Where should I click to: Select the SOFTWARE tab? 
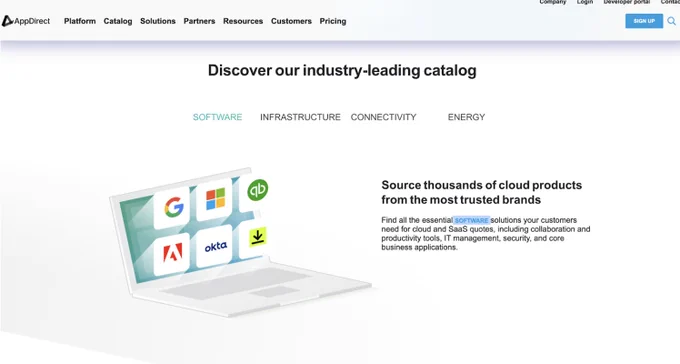tap(217, 117)
